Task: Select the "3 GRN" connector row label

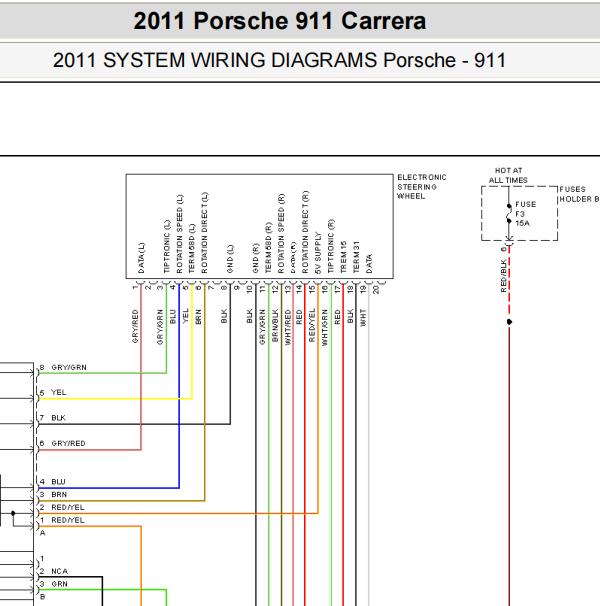Action: point(54,584)
